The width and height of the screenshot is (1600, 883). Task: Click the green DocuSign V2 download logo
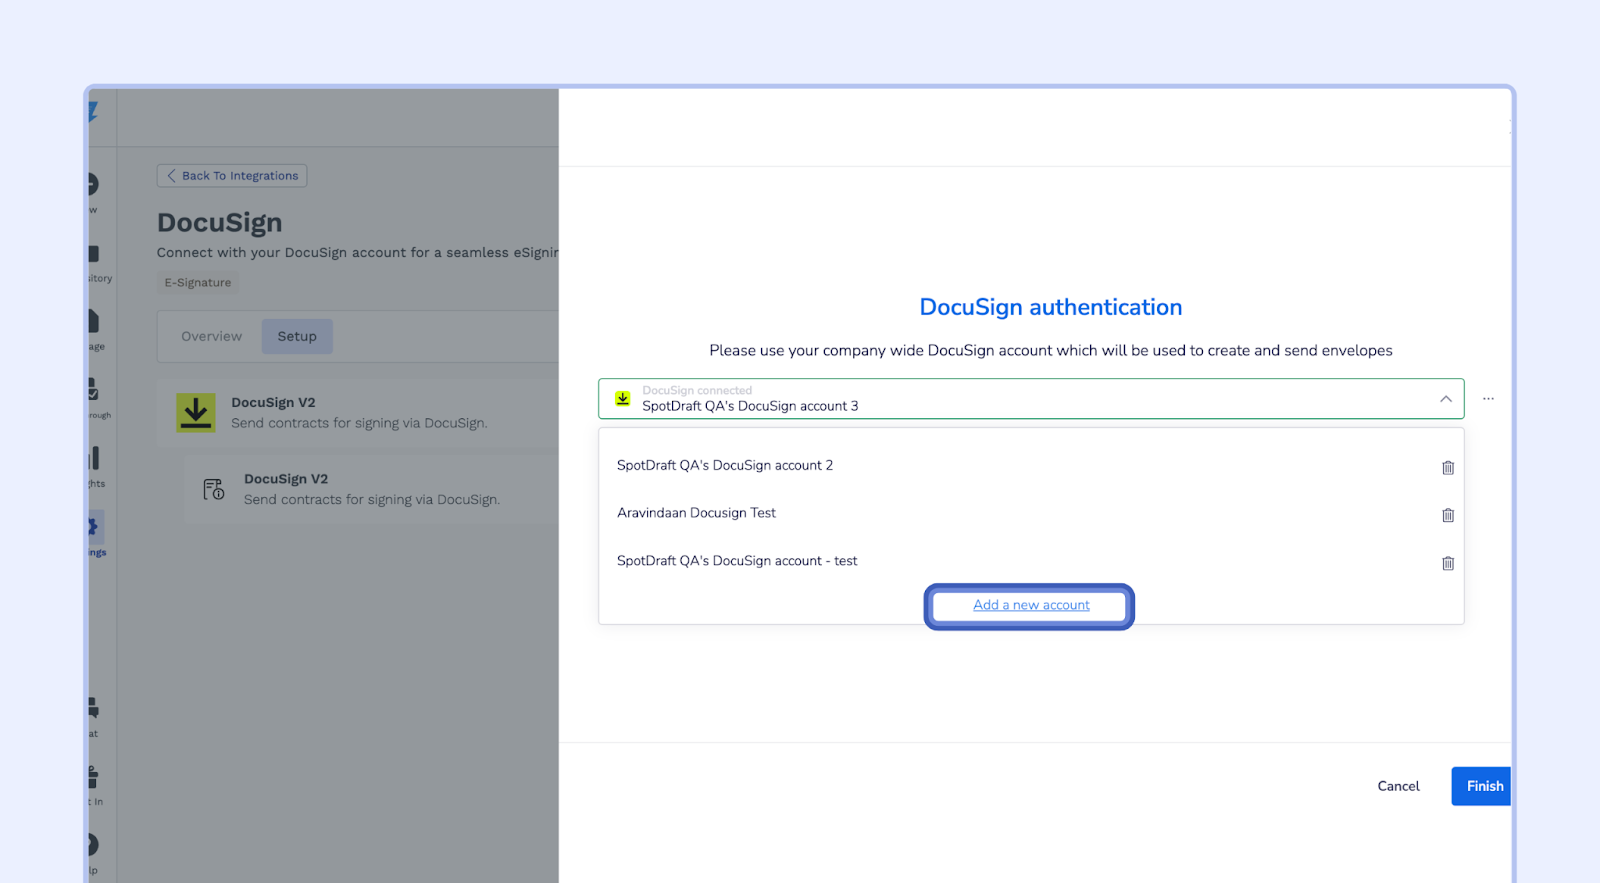(196, 412)
